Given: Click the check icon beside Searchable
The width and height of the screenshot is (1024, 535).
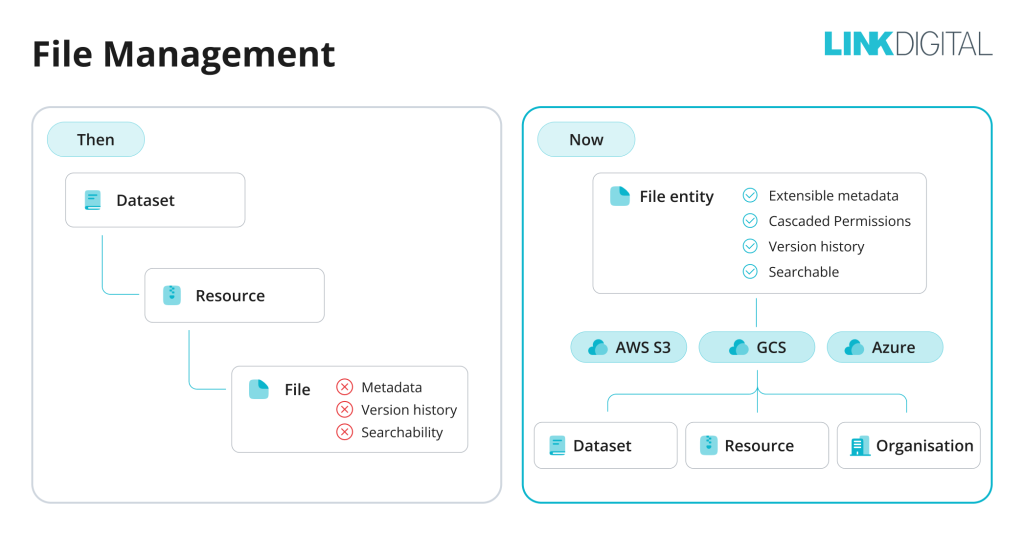Looking at the screenshot, I should (750, 272).
